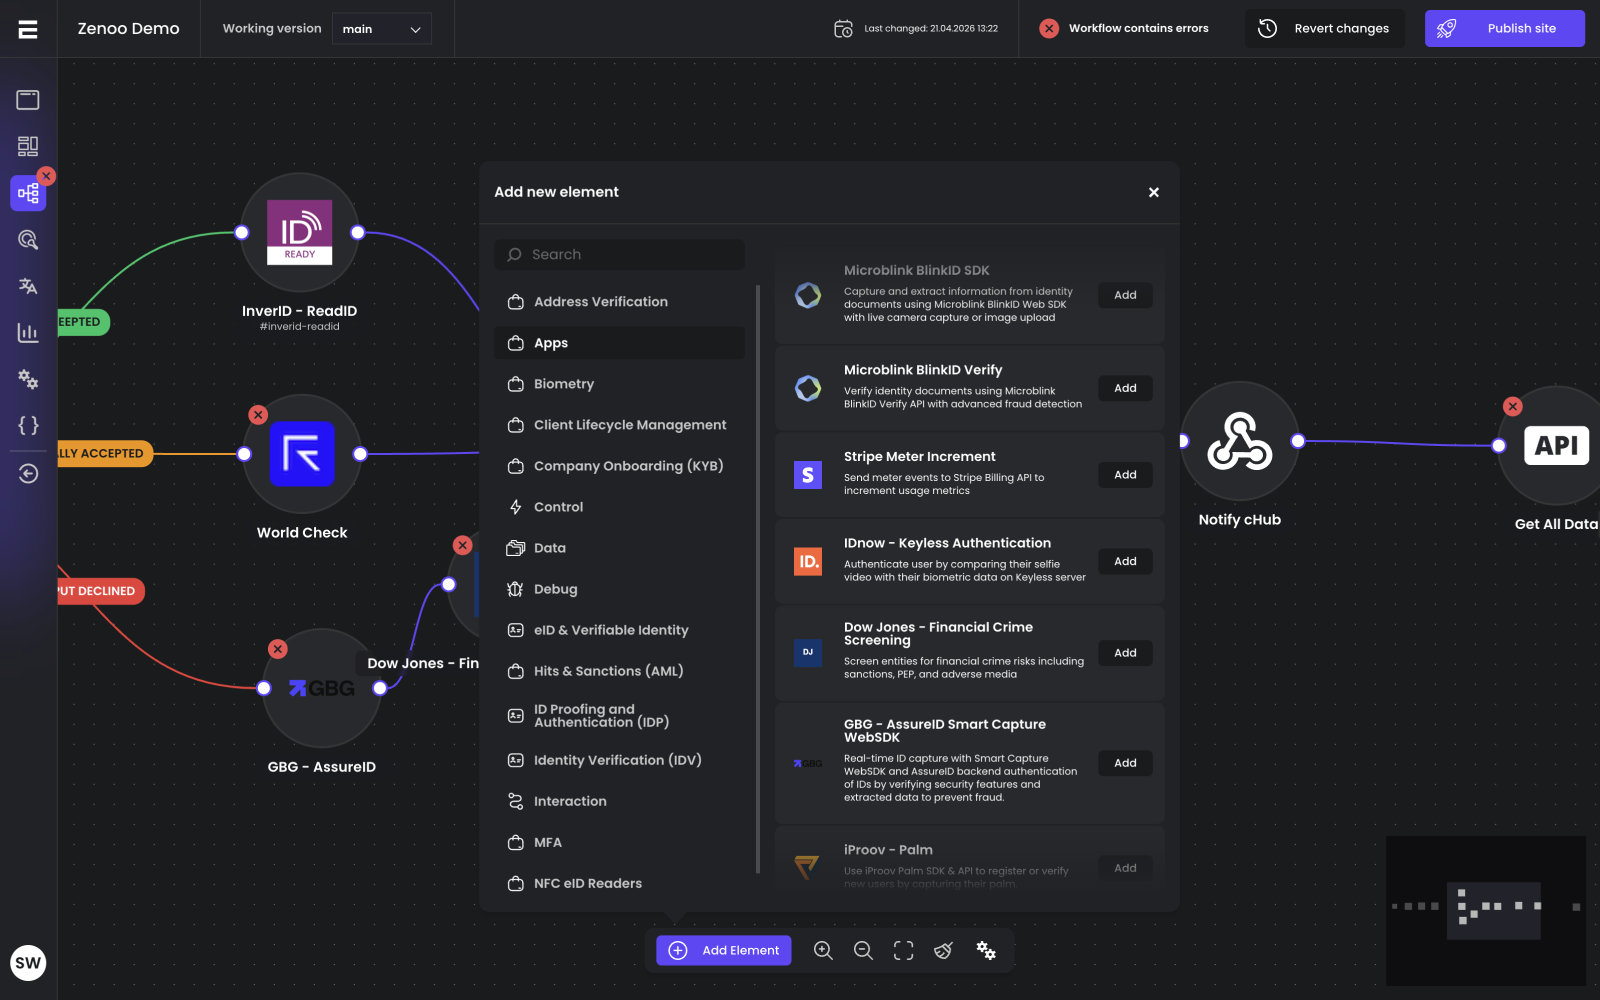Image resolution: width=1600 pixels, height=1000 pixels.
Task: Open the pages panel icon in sidebar
Action: click(28, 100)
